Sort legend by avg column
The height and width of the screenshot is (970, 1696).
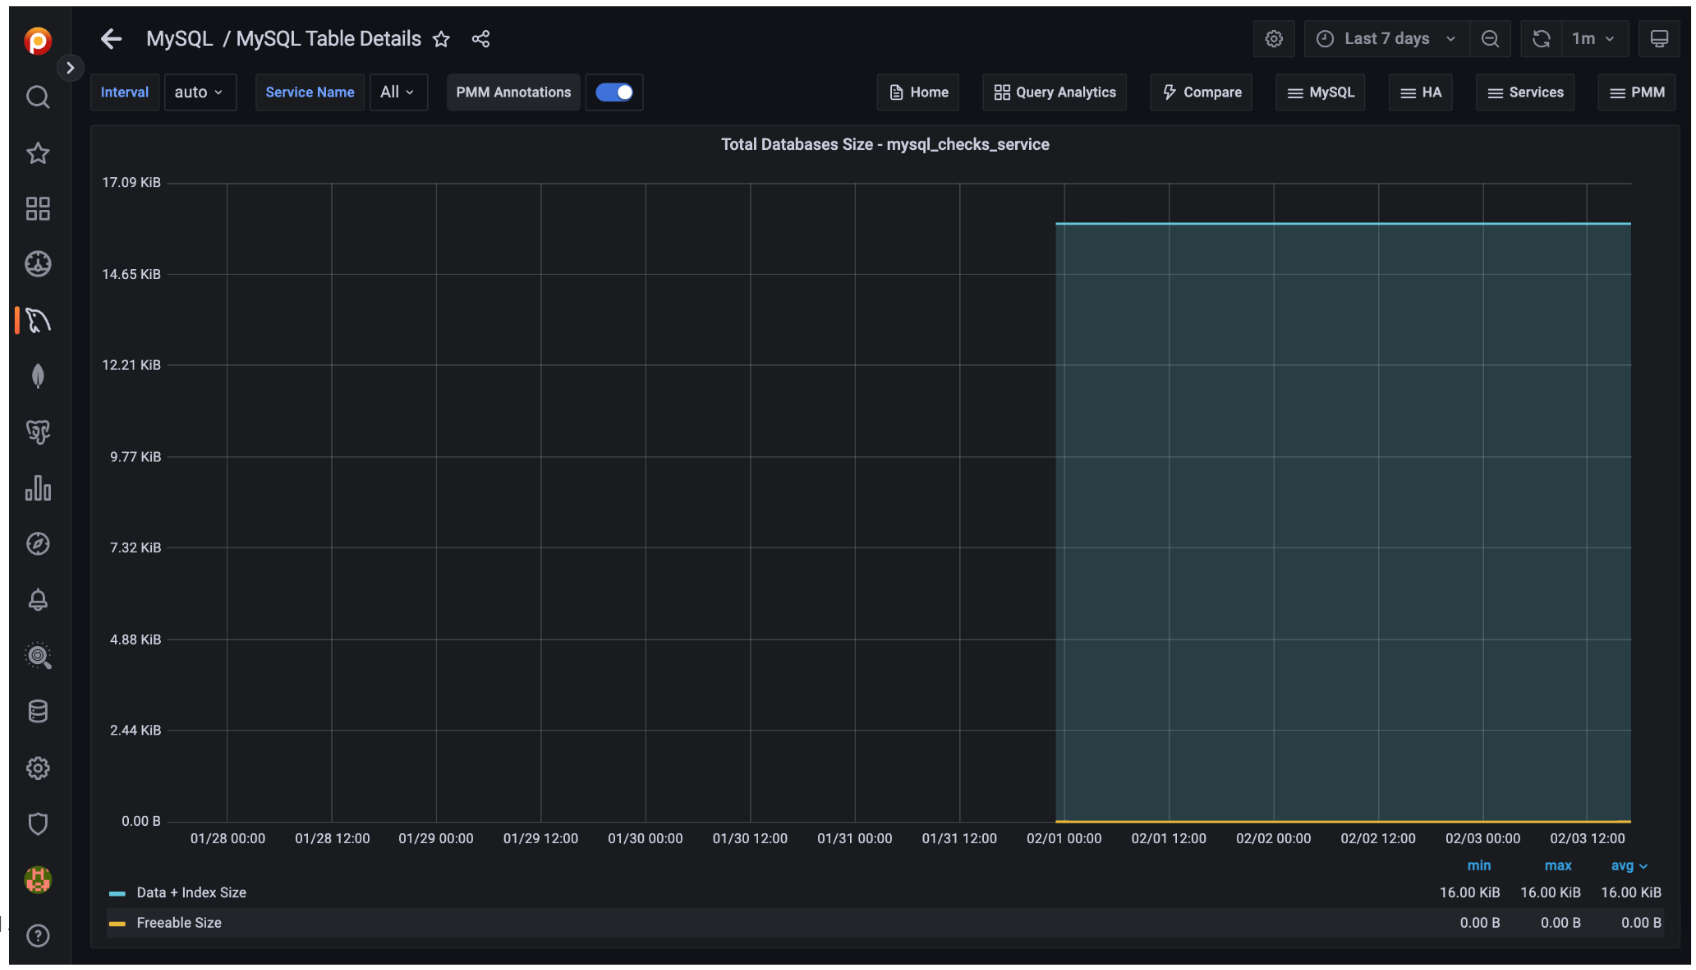(1628, 866)
